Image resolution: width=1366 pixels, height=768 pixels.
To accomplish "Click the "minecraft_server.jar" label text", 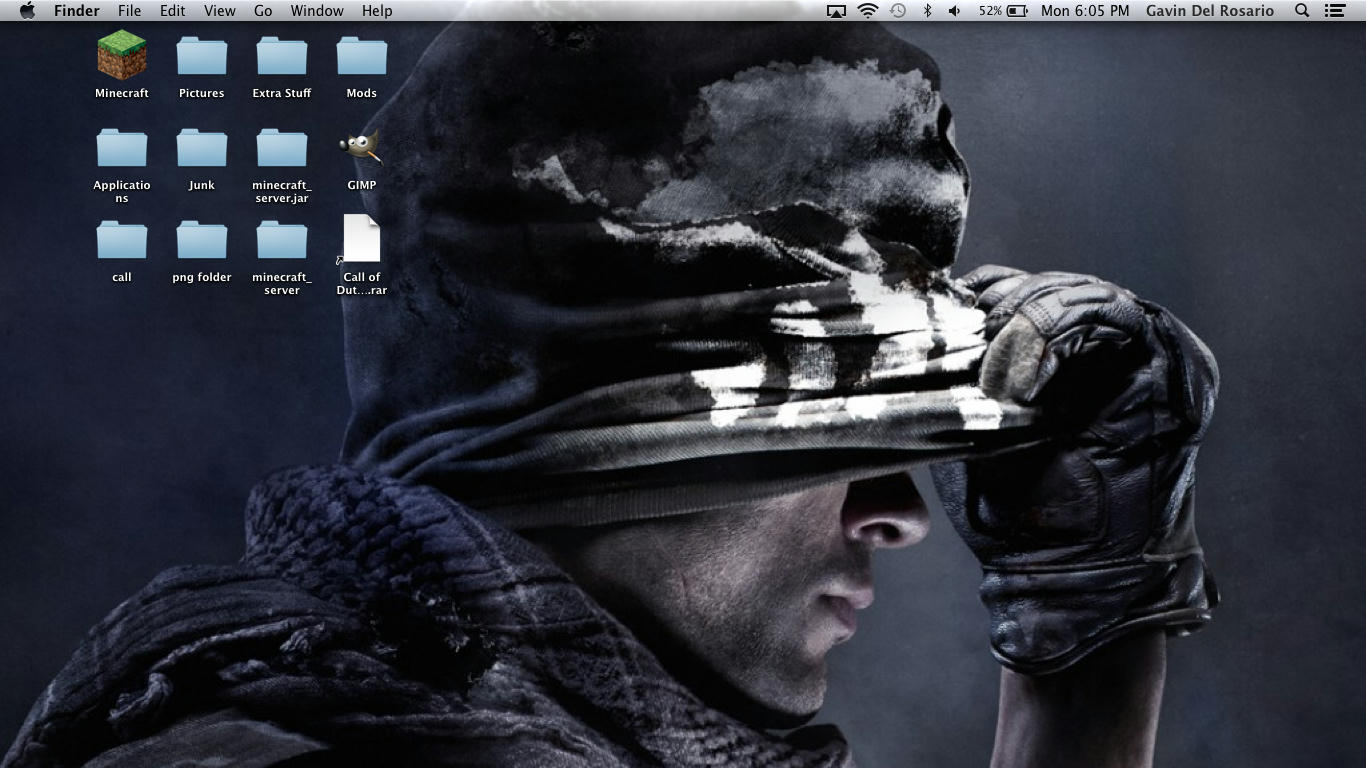I will pyautogui.click(x=282, y=192).
